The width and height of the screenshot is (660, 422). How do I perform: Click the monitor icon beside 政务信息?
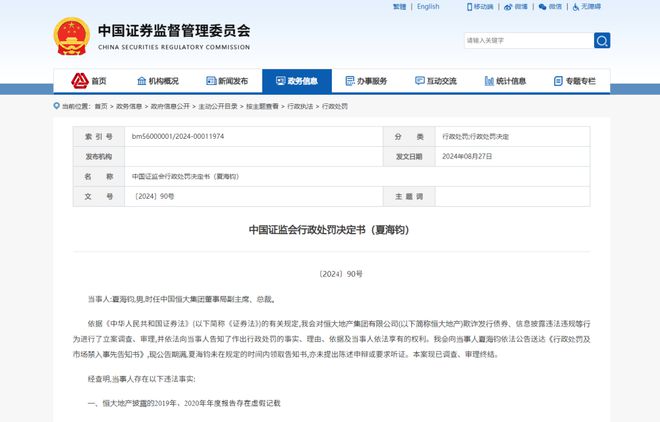coord(281,81)
